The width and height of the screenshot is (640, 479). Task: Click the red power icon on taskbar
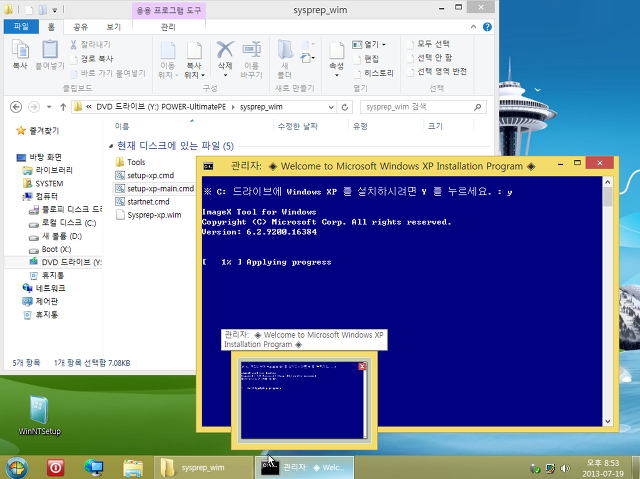[x=56, y=468]
